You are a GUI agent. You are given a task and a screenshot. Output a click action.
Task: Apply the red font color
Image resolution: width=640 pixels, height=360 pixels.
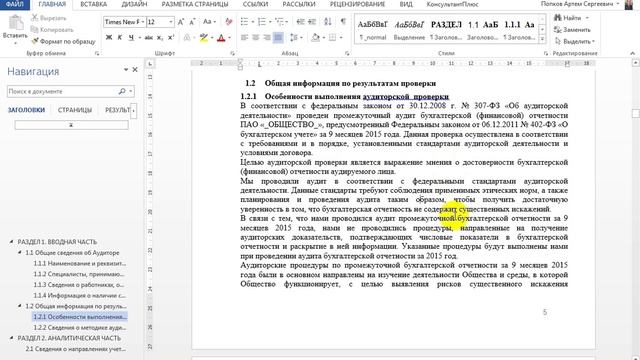click(x=221, y=38)
